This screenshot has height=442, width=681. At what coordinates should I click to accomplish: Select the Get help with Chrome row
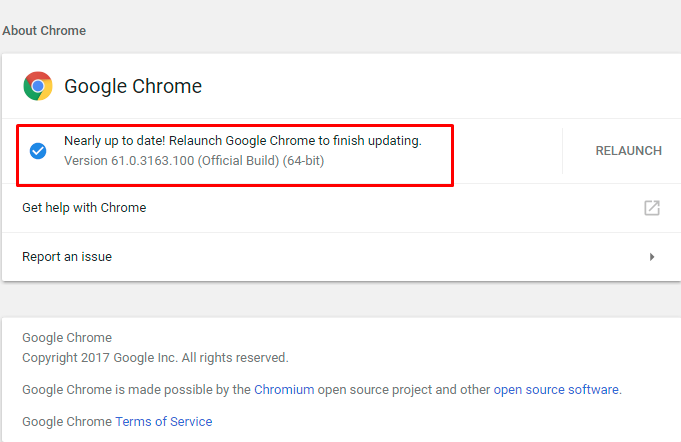click(85, 208)
